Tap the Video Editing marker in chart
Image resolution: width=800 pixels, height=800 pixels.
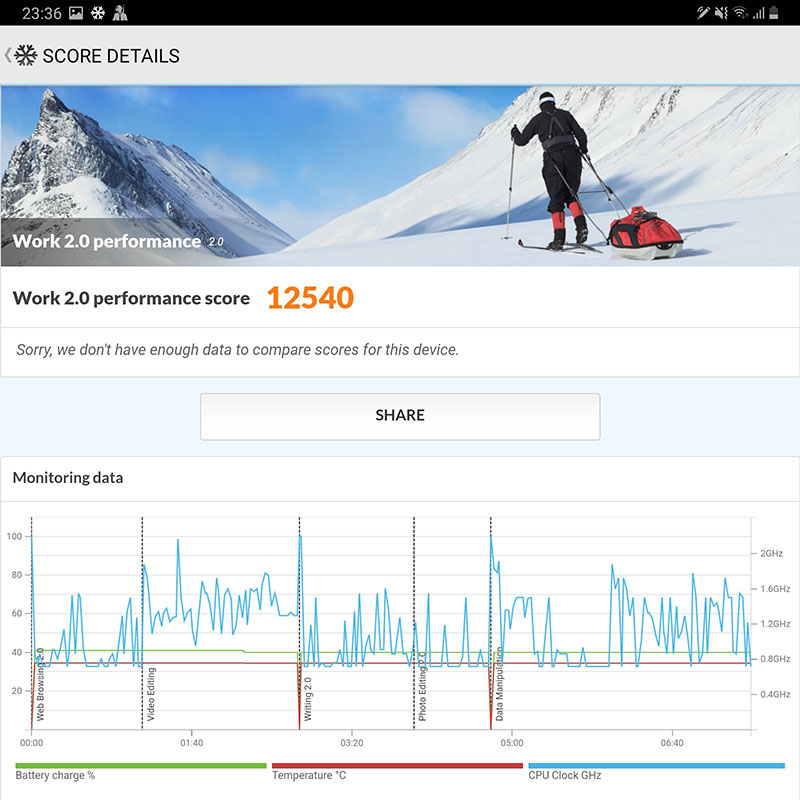[151, 694]
